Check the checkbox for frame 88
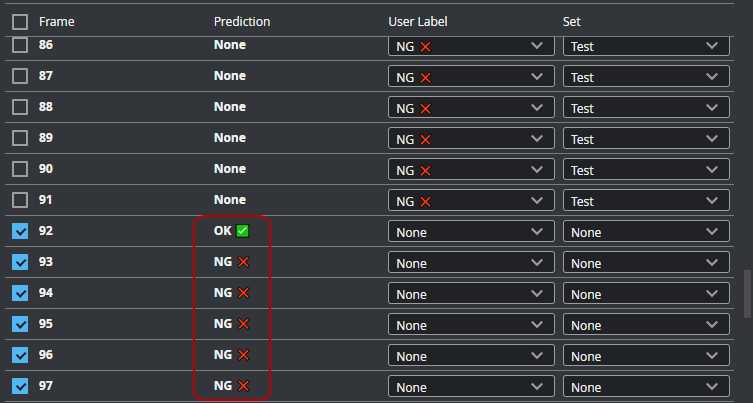753x403 pixels. [20, 107]
